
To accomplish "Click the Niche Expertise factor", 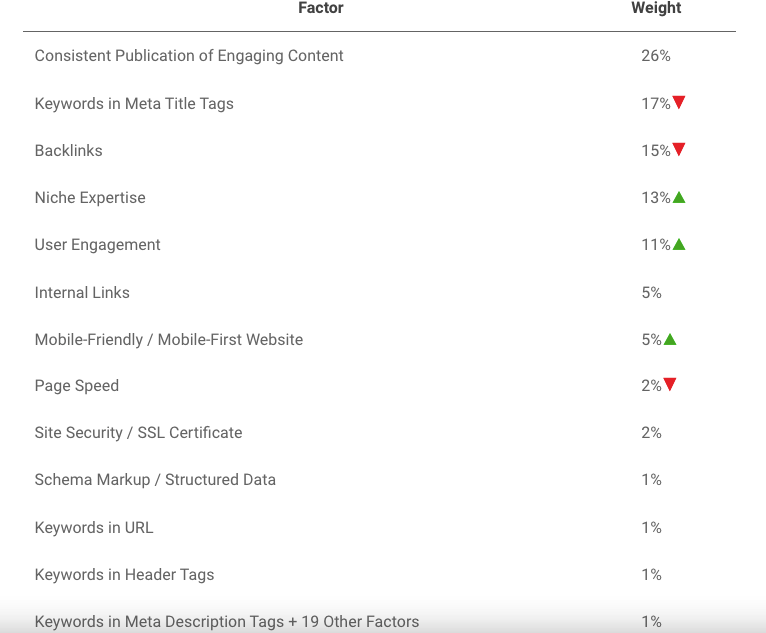I will pyautogui.click(x=90, y=197).
